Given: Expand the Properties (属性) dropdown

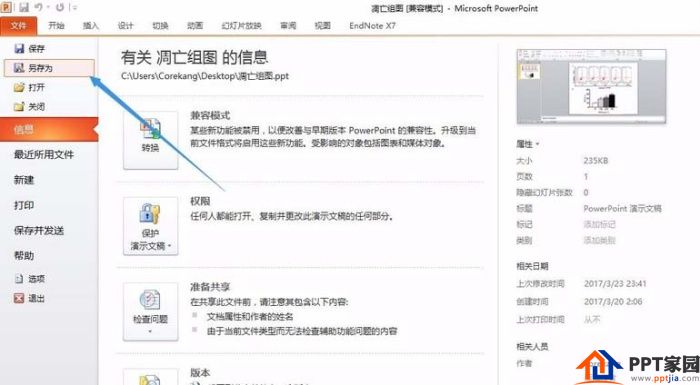Looking at the screenshot, I should (528, 144).
